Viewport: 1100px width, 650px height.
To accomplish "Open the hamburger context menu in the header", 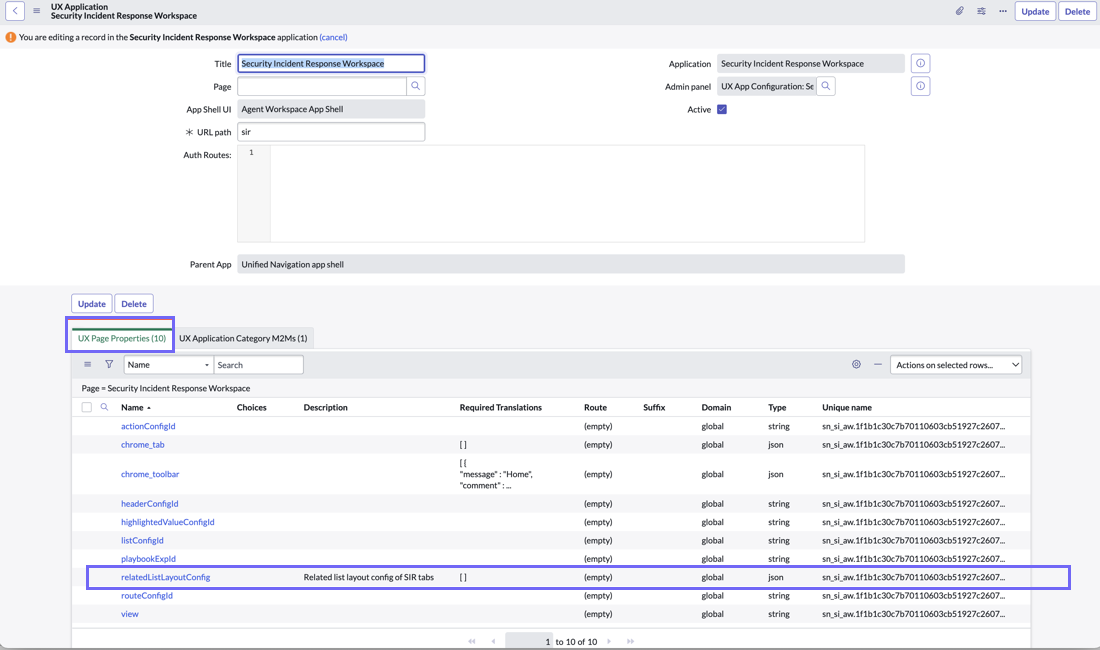I will click(36, 11).
